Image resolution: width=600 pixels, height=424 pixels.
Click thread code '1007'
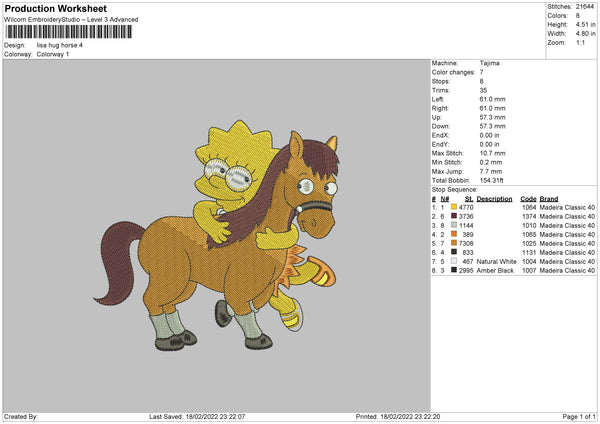(x=529, y=271)
